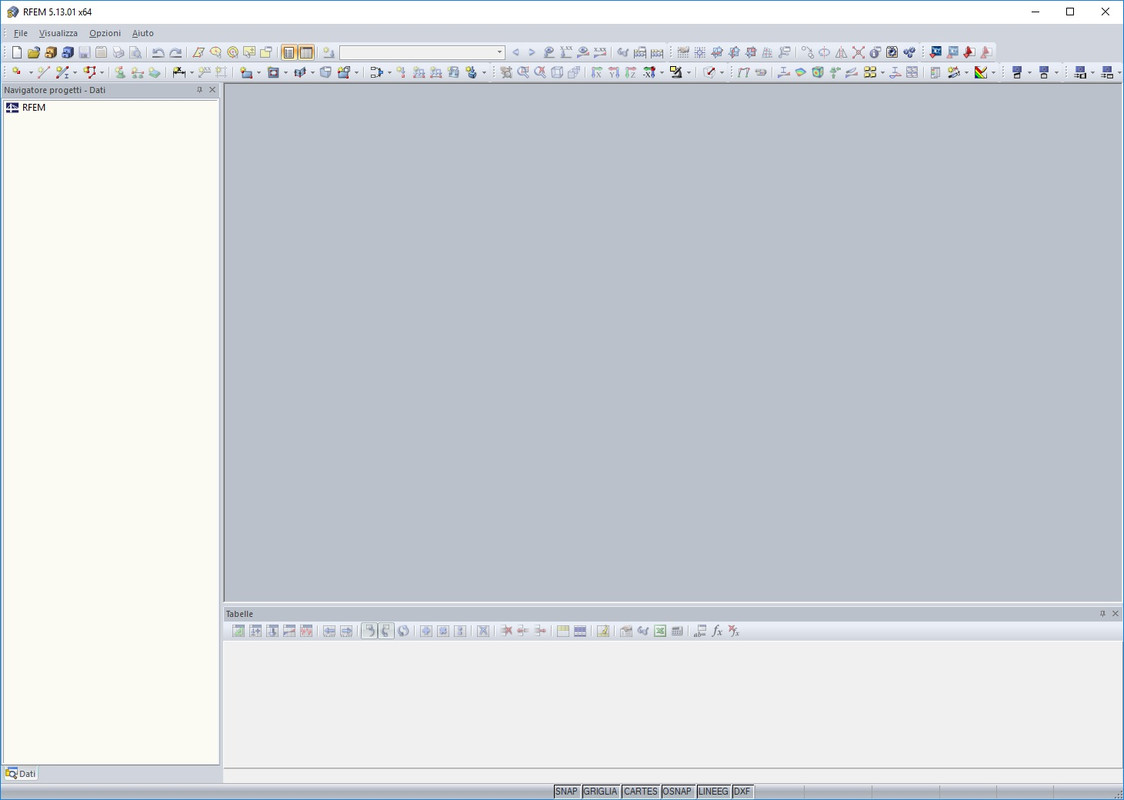Click the overlapping windows icon in the toolbar

click(266, 52)
